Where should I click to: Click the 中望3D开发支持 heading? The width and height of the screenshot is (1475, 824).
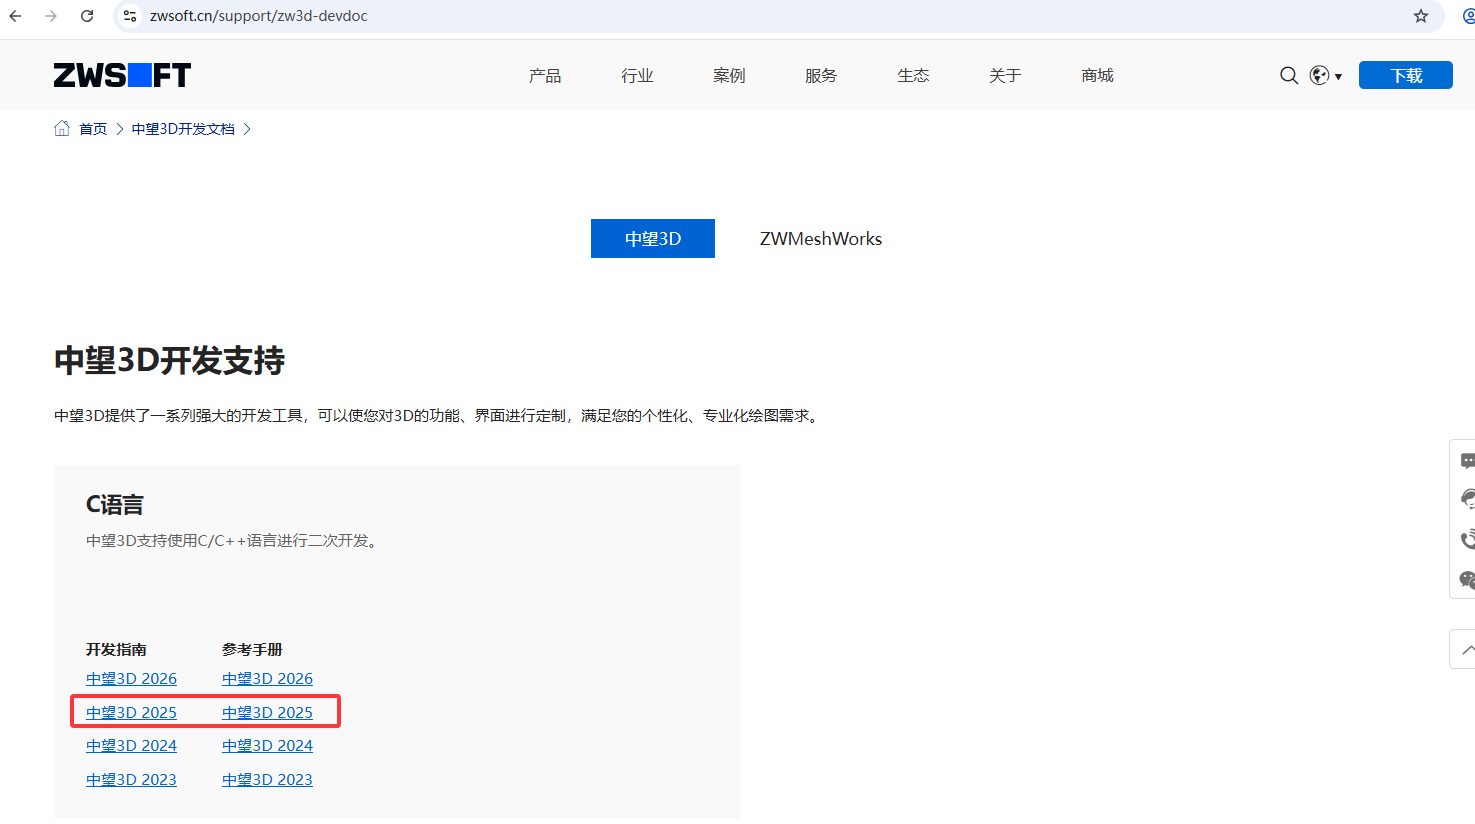[170, 360]
